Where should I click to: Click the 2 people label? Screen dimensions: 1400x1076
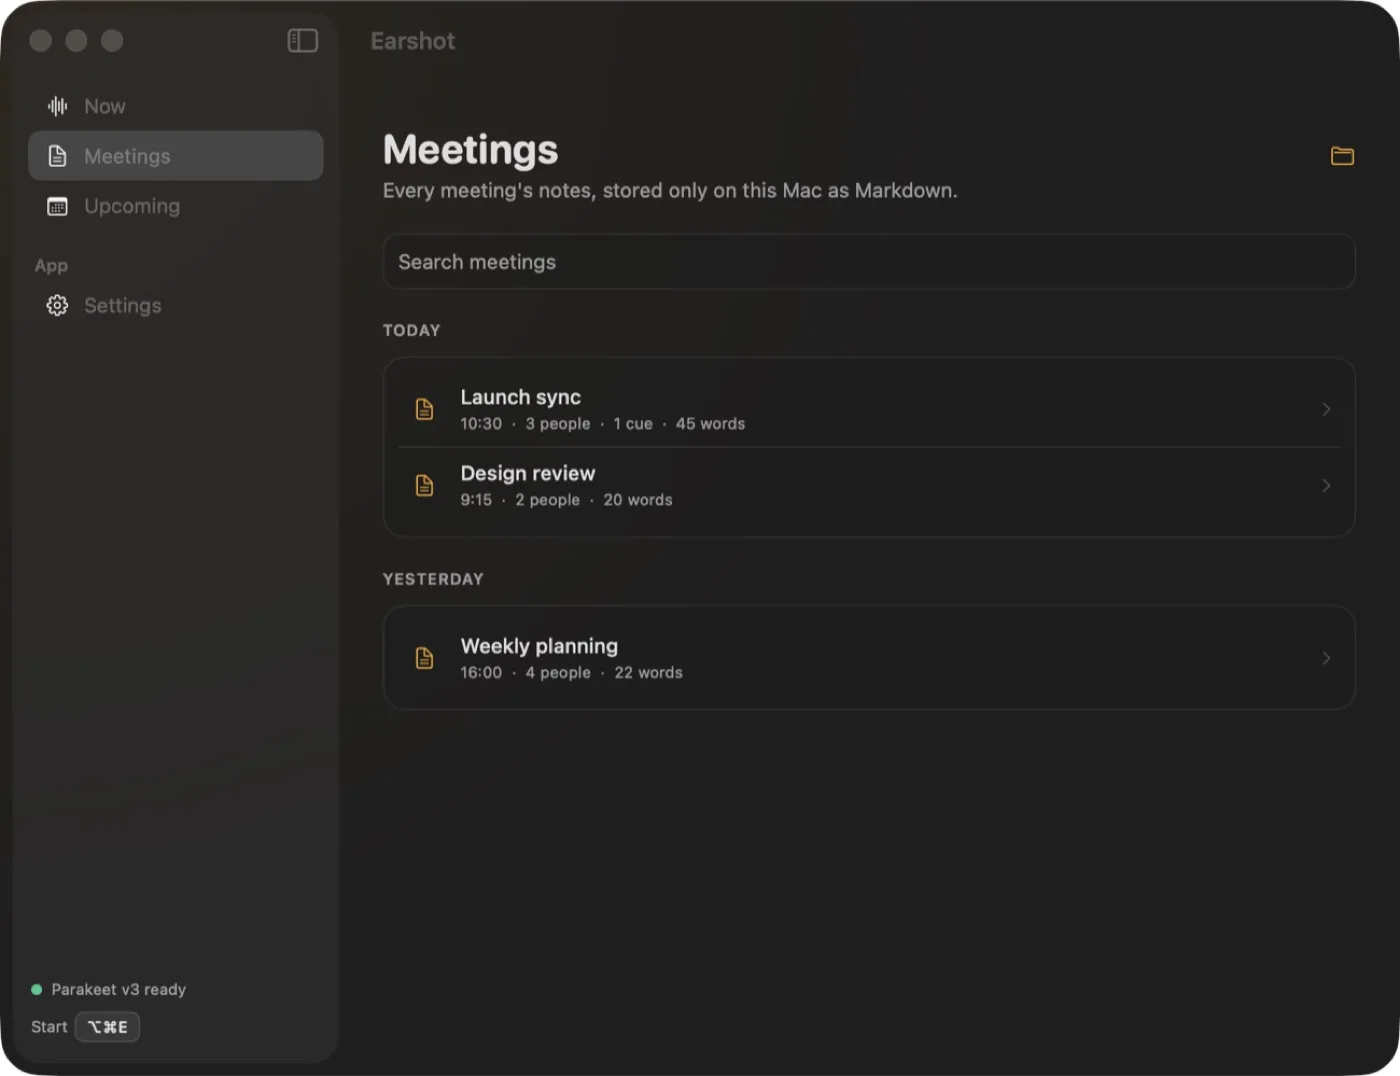point(547,500)
